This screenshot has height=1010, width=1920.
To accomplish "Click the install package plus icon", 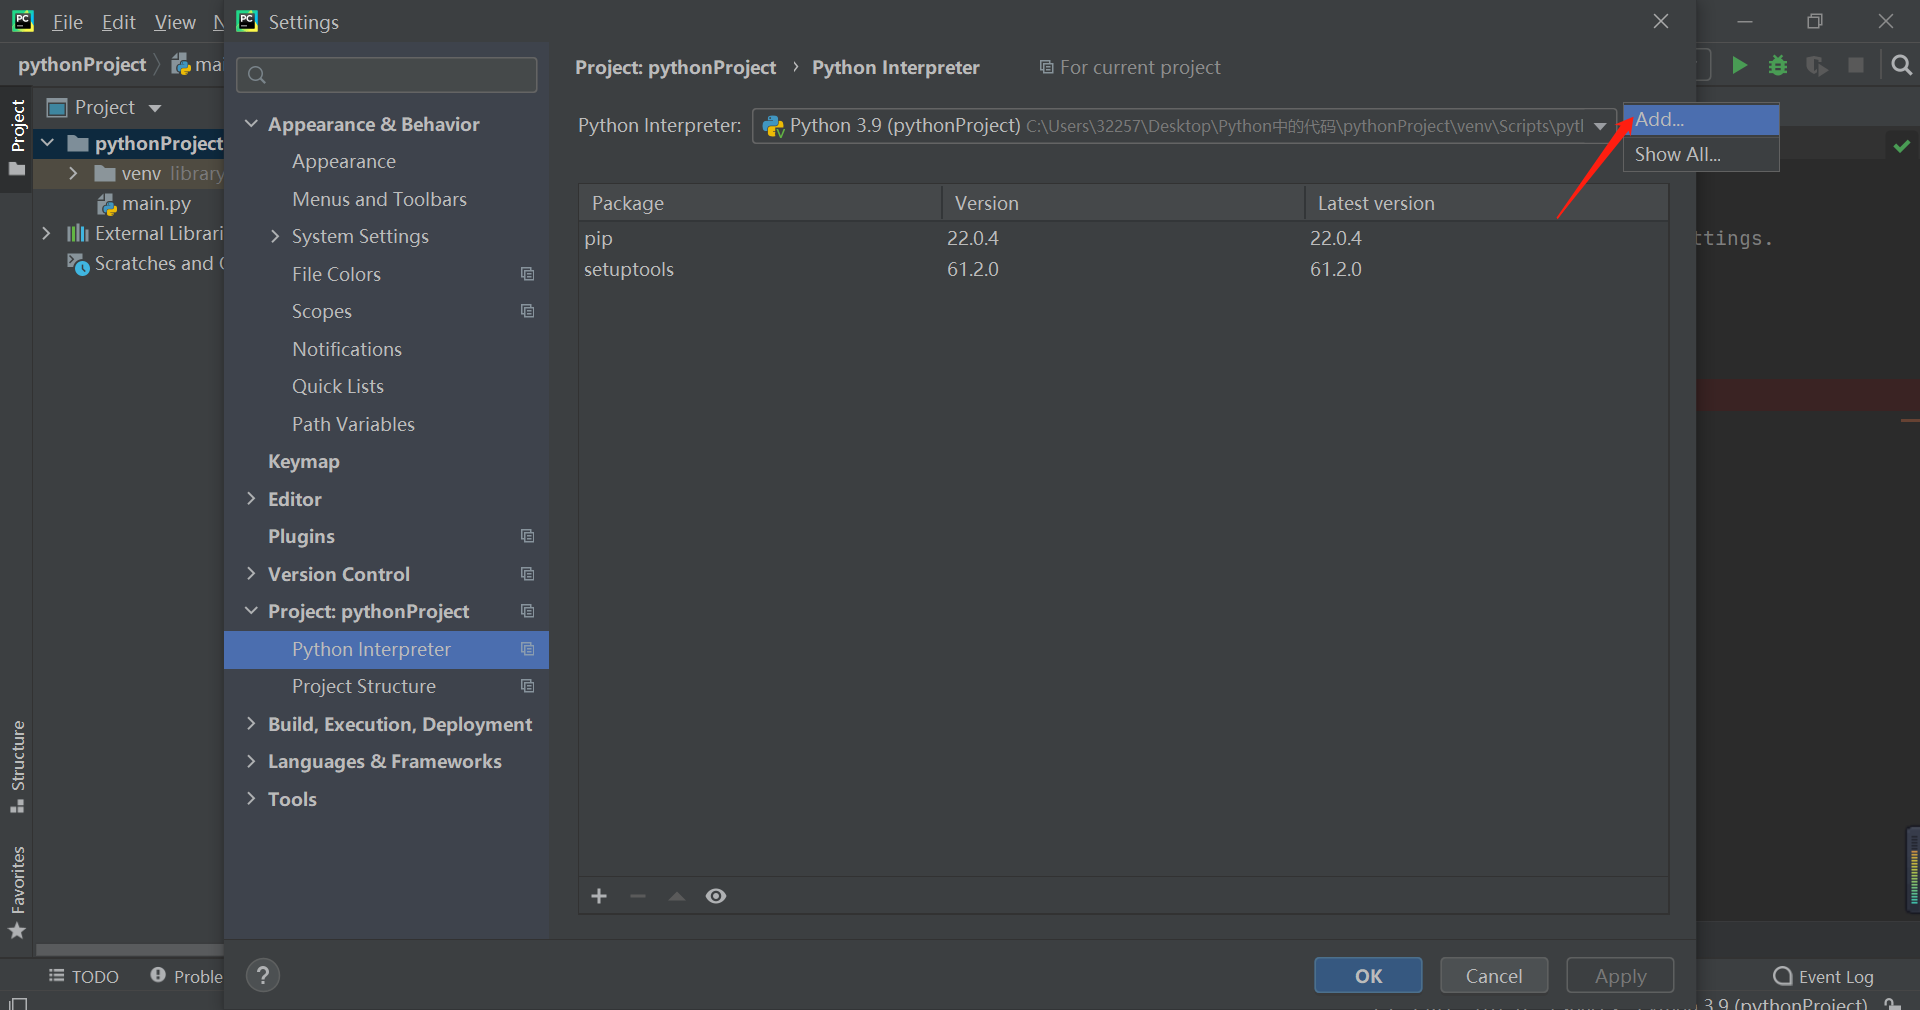I will point(599,896).
